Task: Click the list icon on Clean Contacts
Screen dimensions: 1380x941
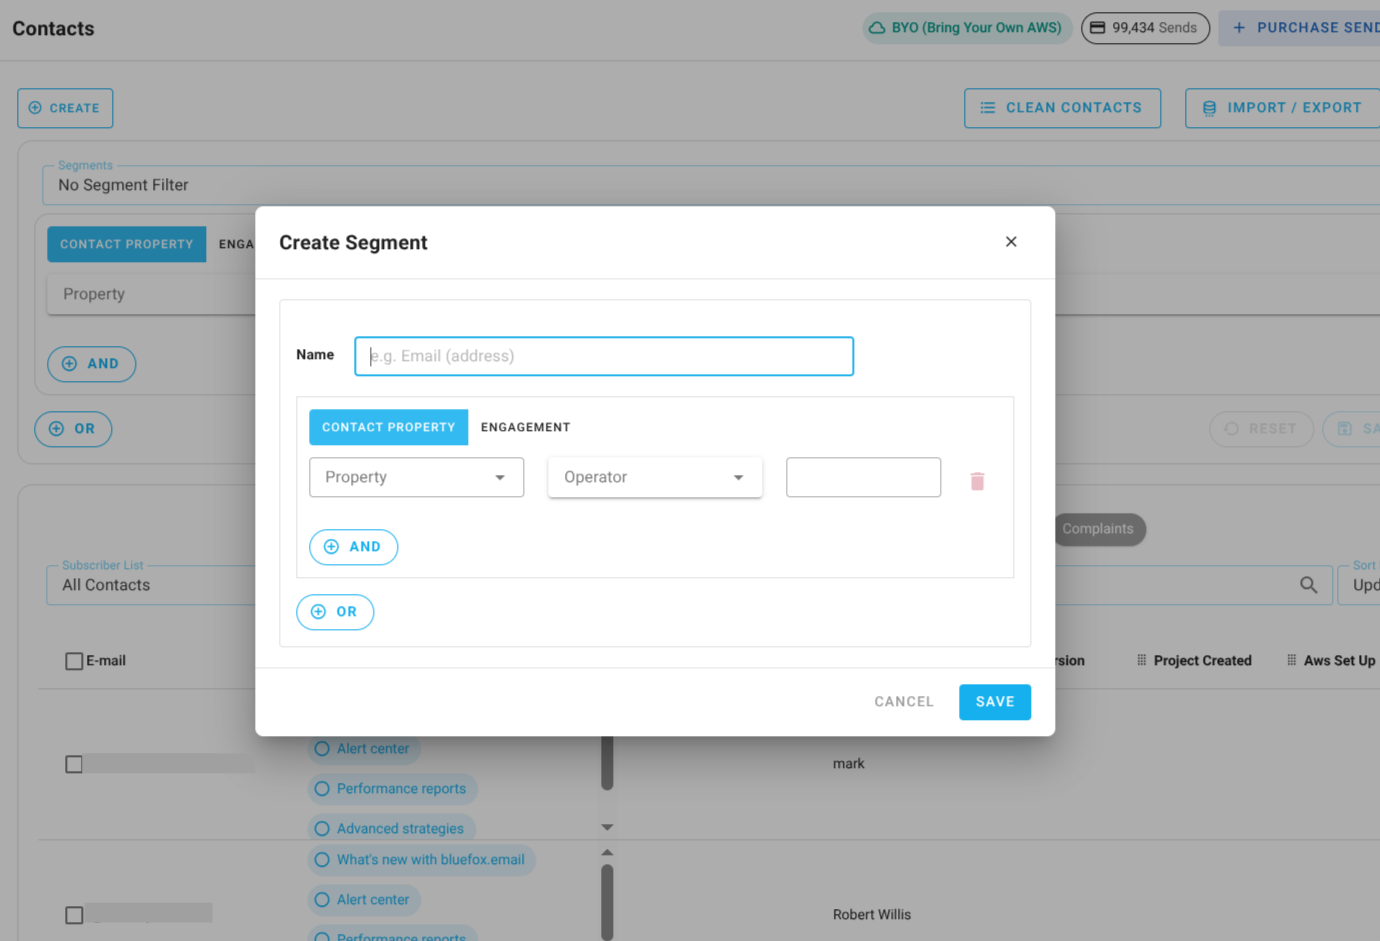Action: [987, 107]
